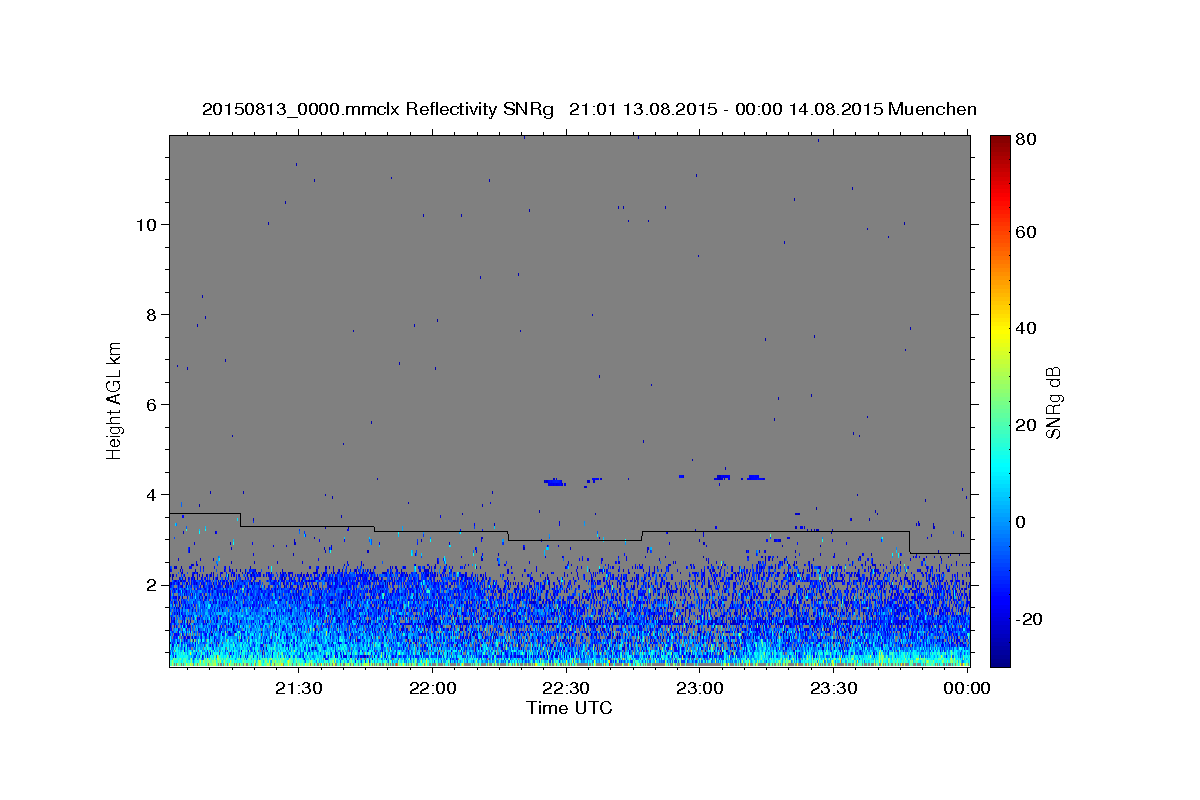Click the height tick label 4
1200x800 pixels.
(153, 494)
